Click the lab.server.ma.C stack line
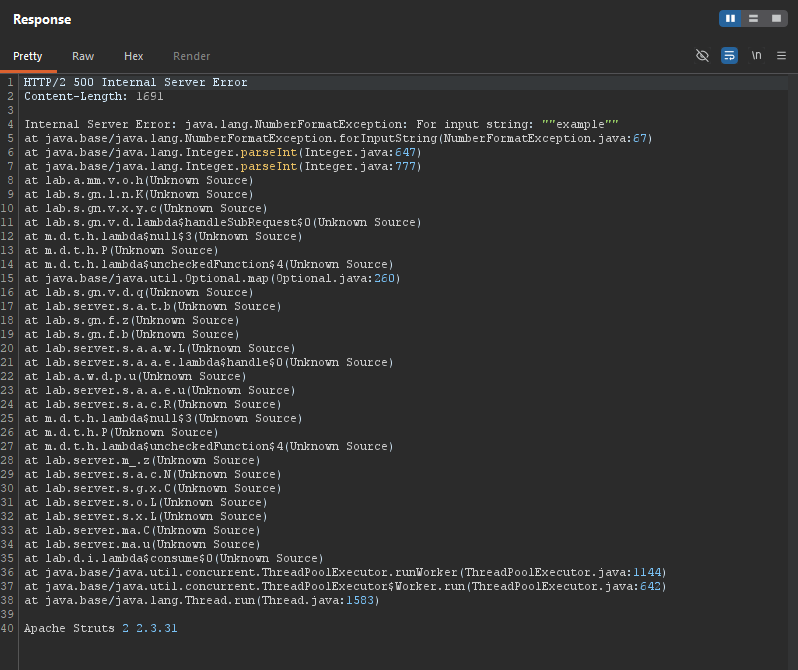The image size is (798, 670). [142, 530]
